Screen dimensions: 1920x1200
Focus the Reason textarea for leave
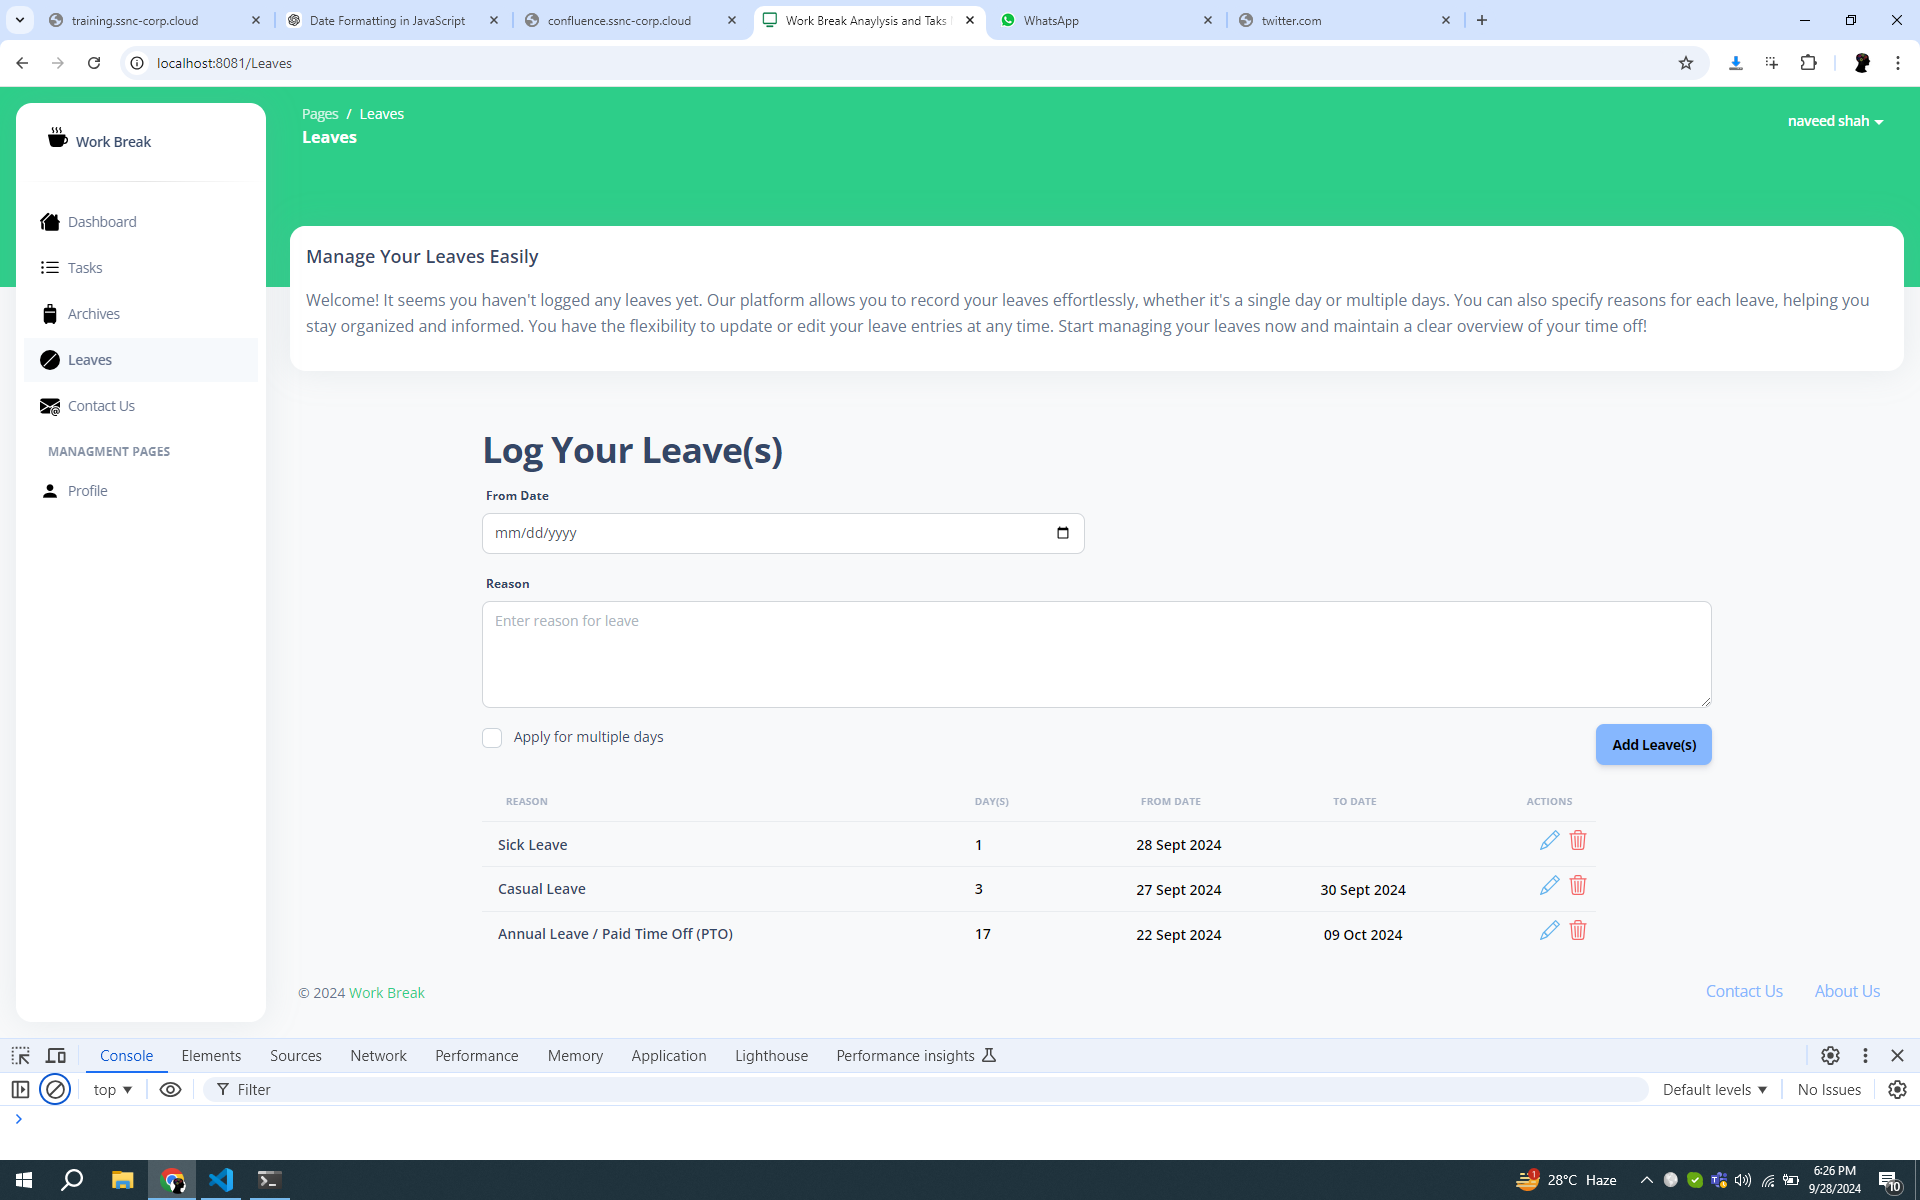(x=1096, y=654)
